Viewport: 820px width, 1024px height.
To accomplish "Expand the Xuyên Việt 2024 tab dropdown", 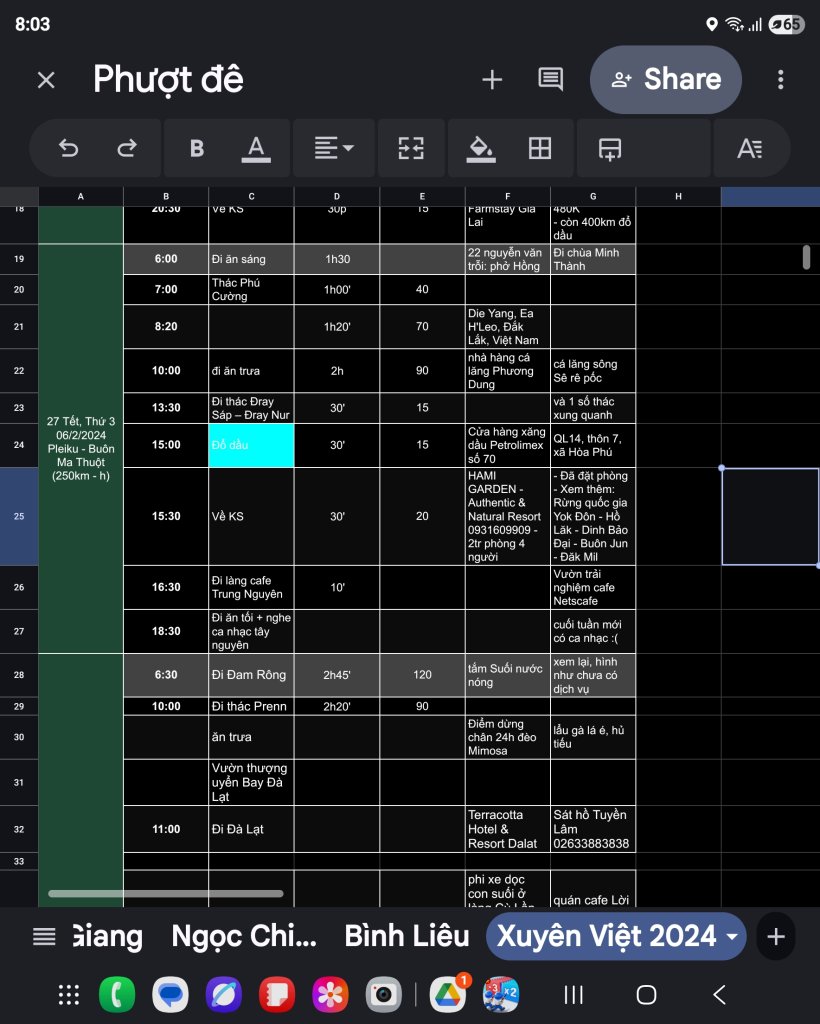I will click(x=733, y=937).
